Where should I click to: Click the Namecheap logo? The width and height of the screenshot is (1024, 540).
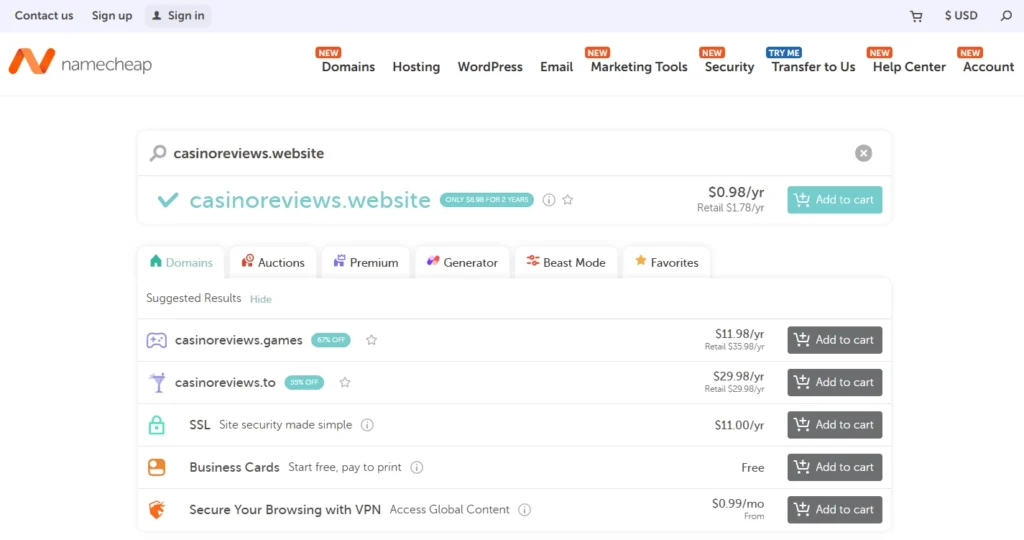click(80, 63)
